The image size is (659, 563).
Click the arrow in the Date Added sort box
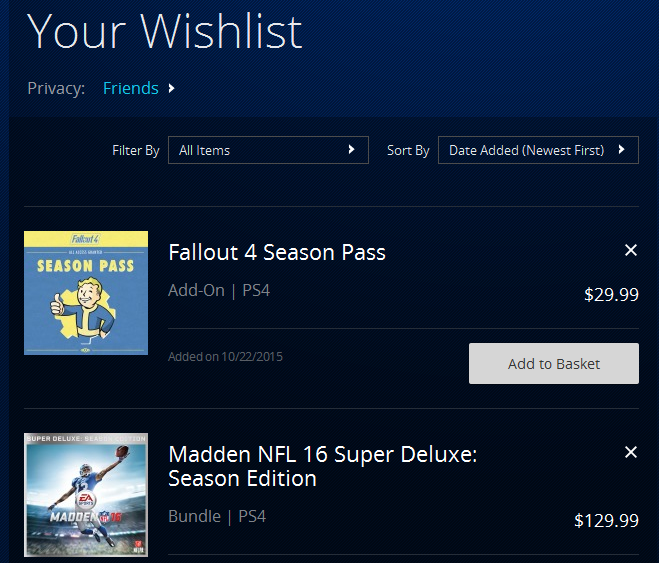pyautogui.click(x=622, y=150)
